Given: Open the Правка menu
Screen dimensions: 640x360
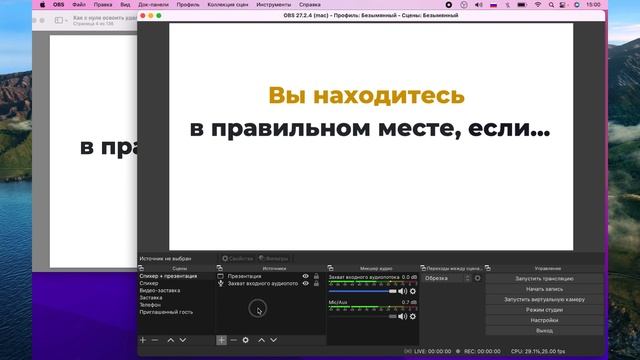Looking at the screenshot, I should click(x=103, y=5).
